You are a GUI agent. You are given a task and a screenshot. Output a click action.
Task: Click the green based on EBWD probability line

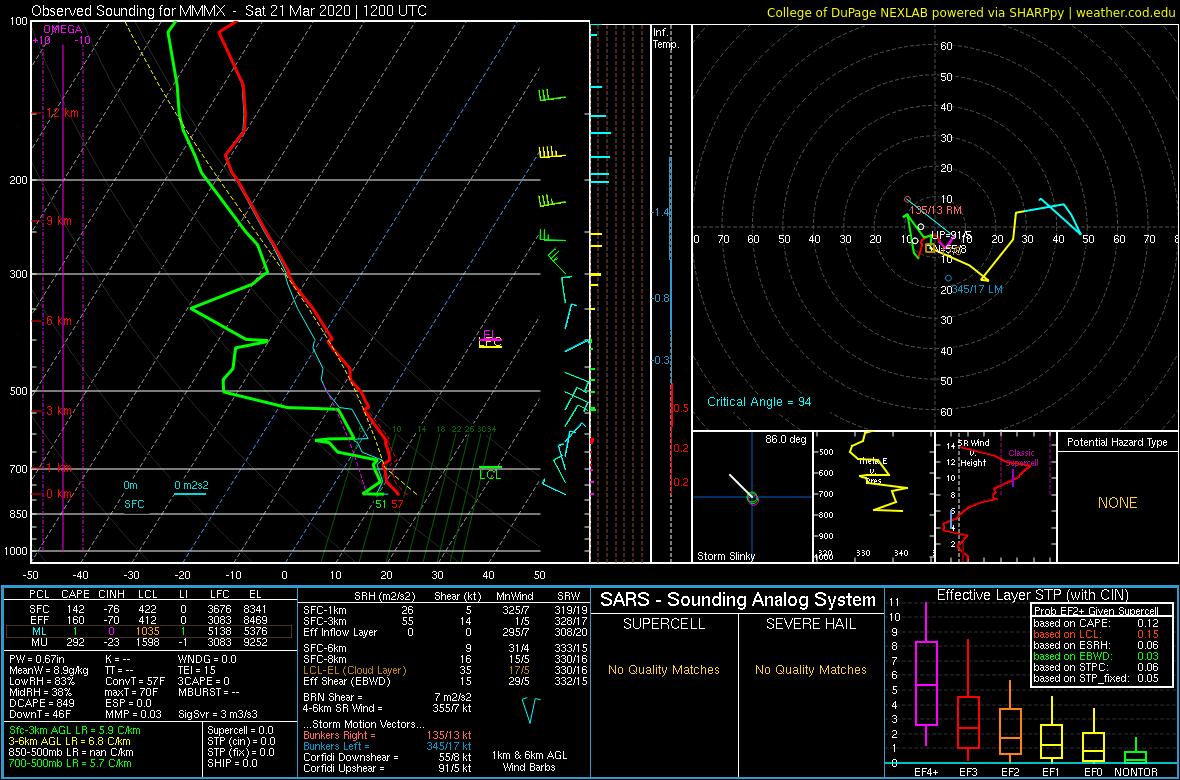coord(1097,657)
